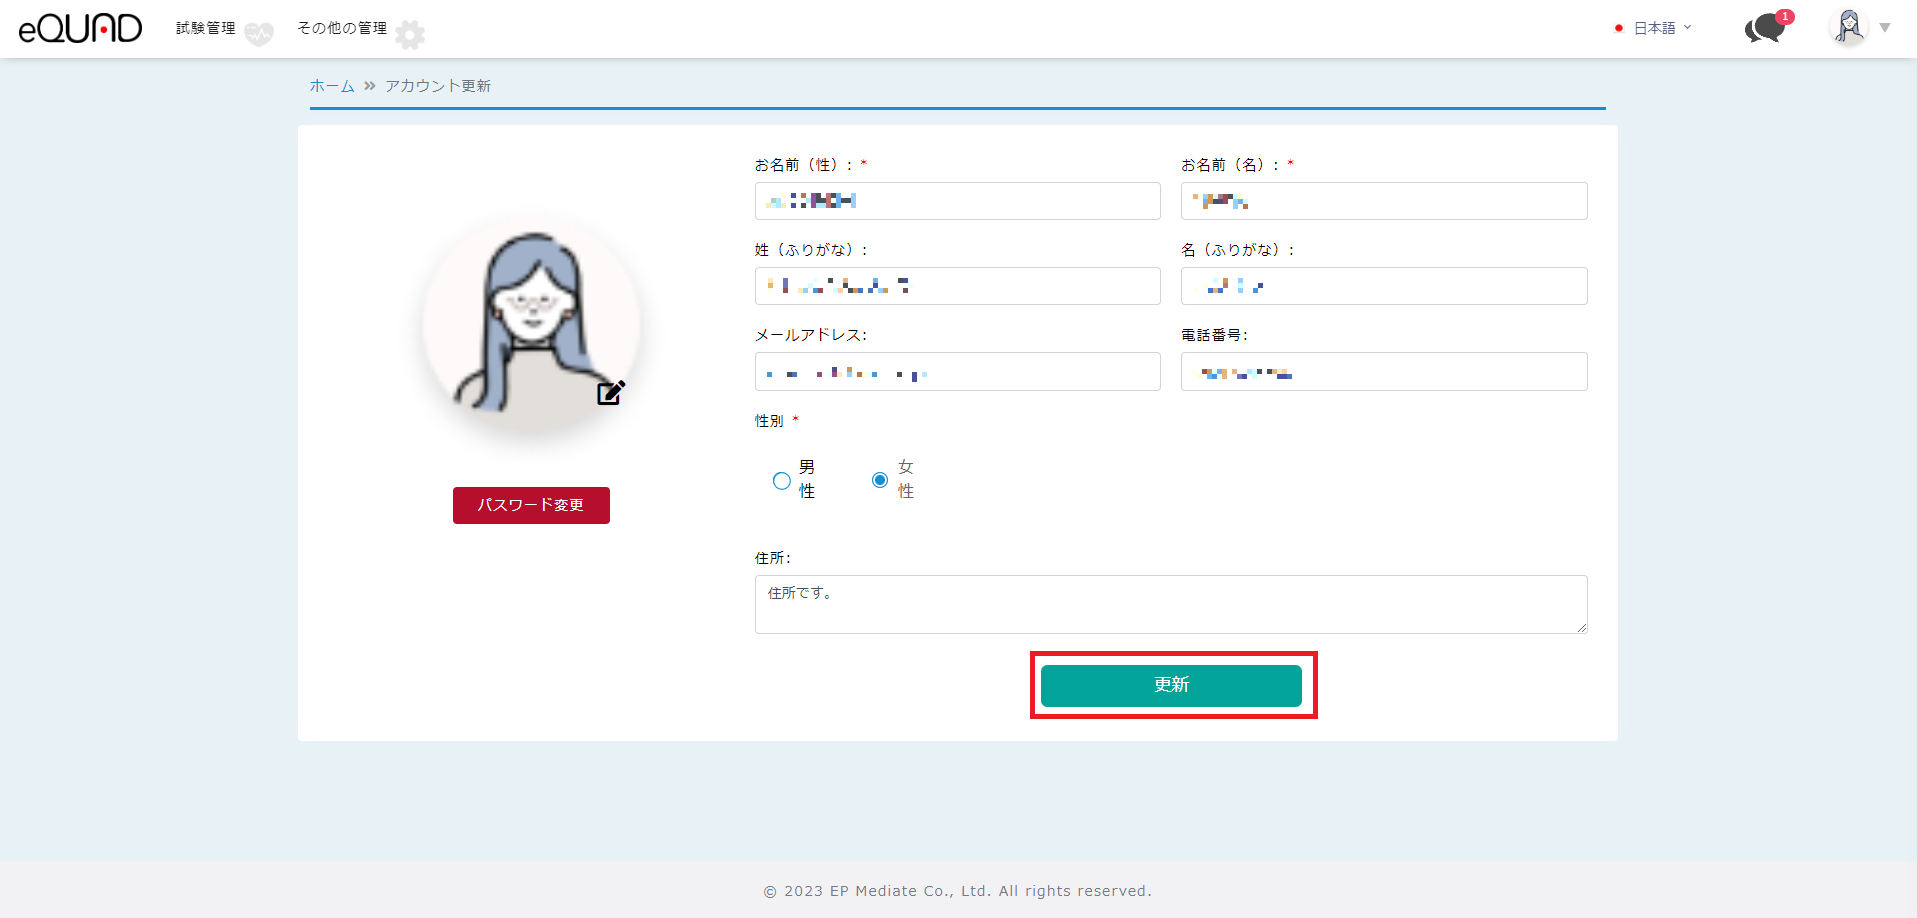
Task: Click the パスワード変更 button
Action: pyautogui.click(x=531, y=505)
